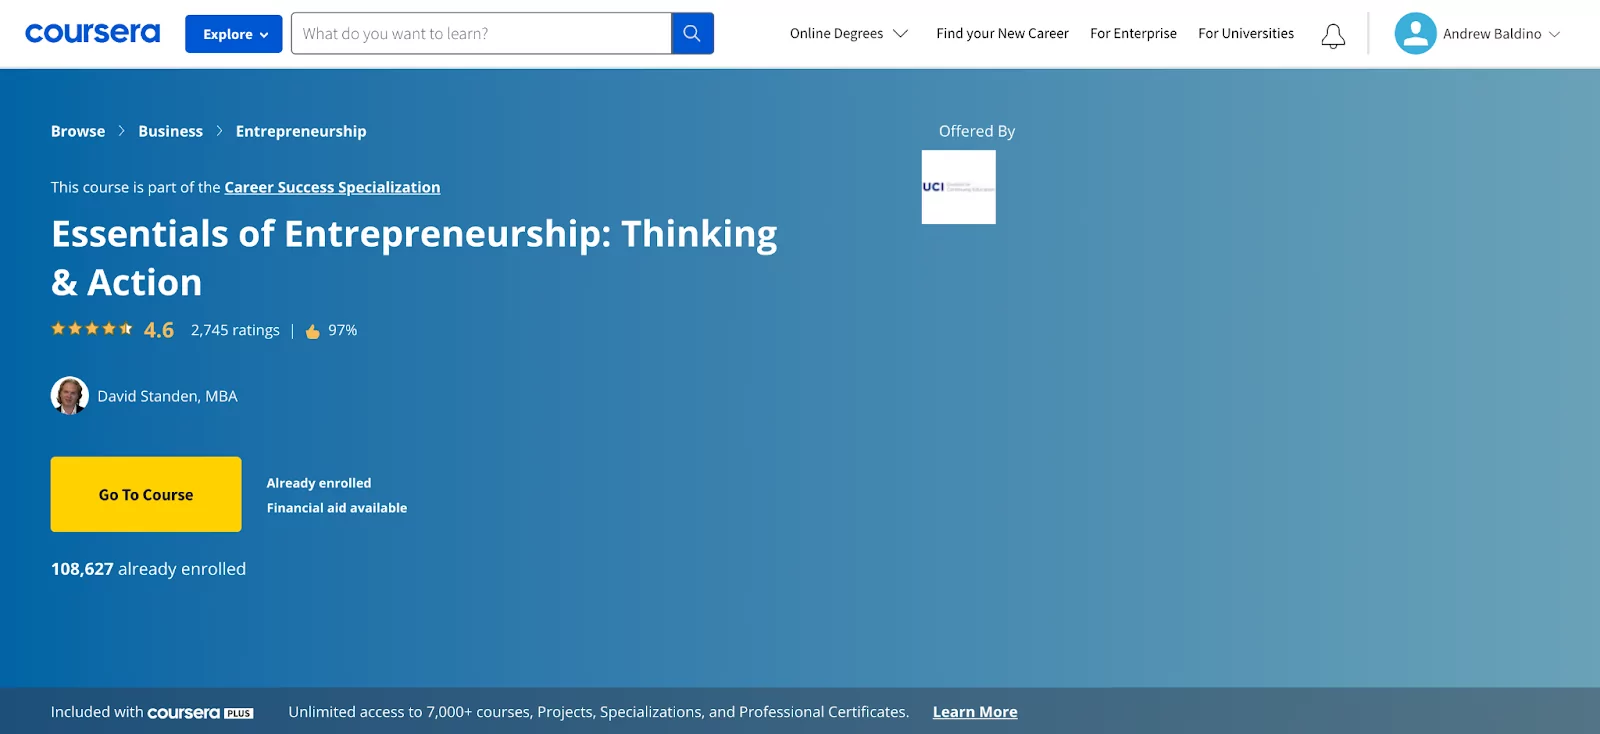This screenshot has height=734, width=1600.
Task: Click the Coursera Plus logo in the banner
Action: [x=200, y=713]
